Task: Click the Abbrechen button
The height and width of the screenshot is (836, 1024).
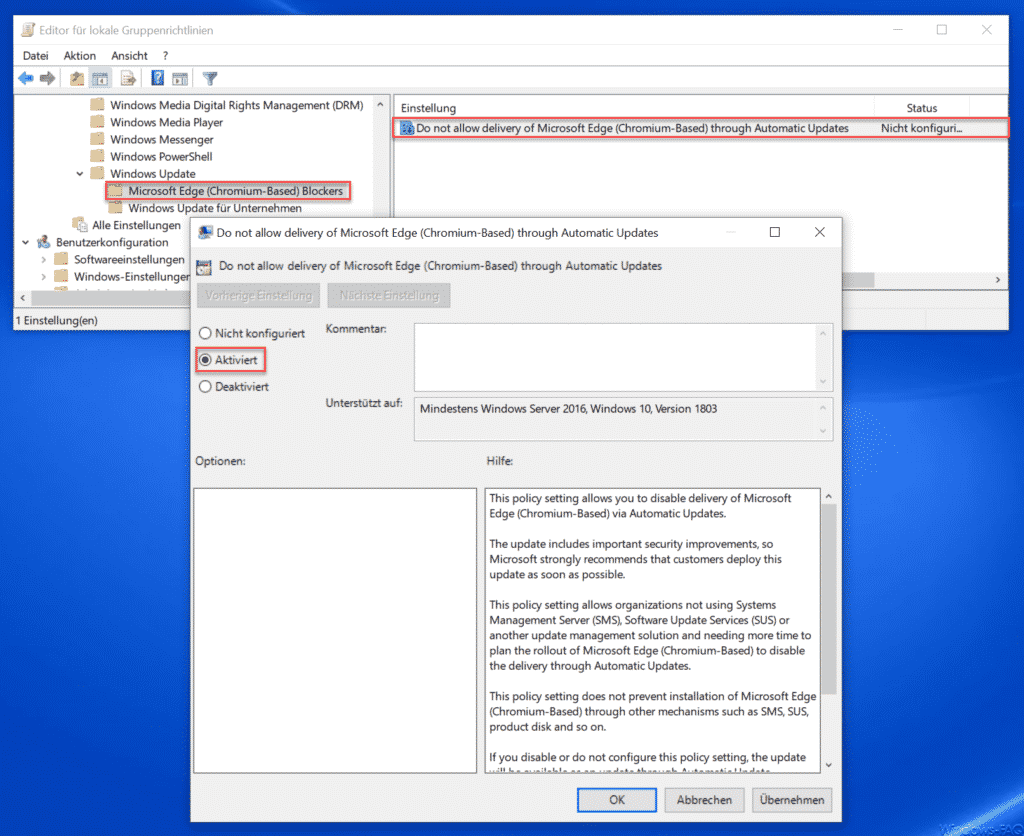Action: (x=704, y=799)
